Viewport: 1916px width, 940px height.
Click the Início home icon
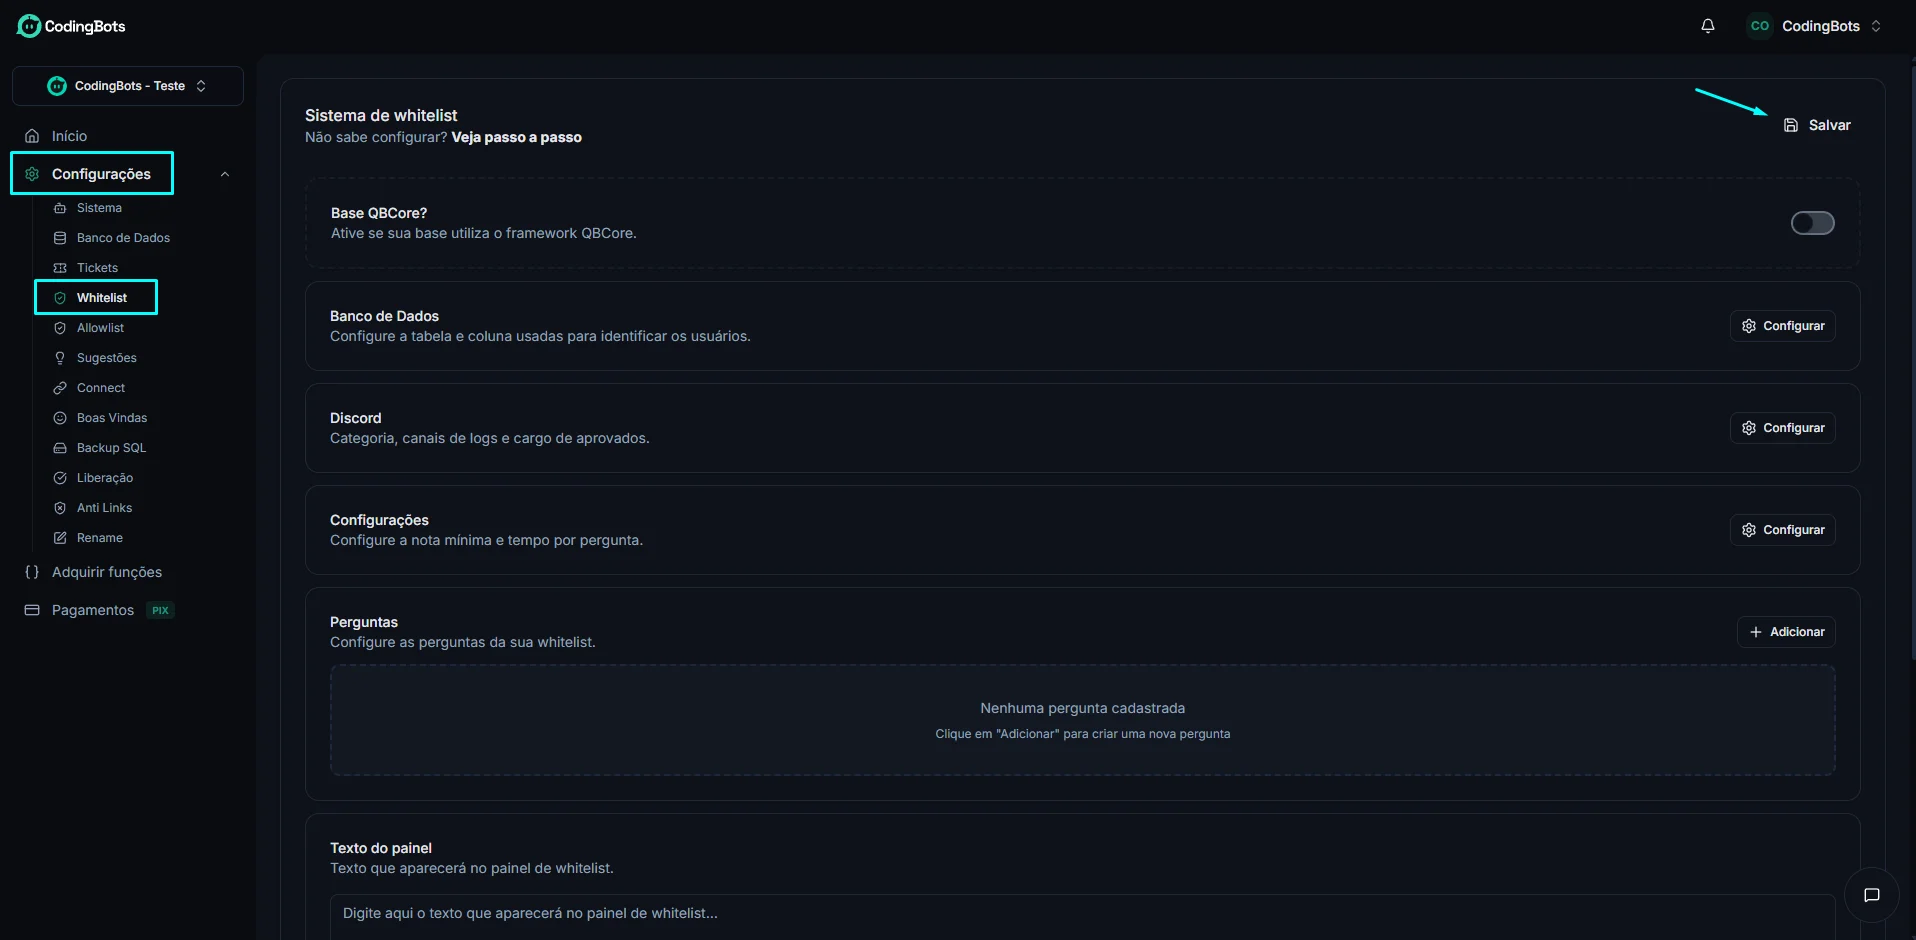pyautogui.click(x=32, y=136)
